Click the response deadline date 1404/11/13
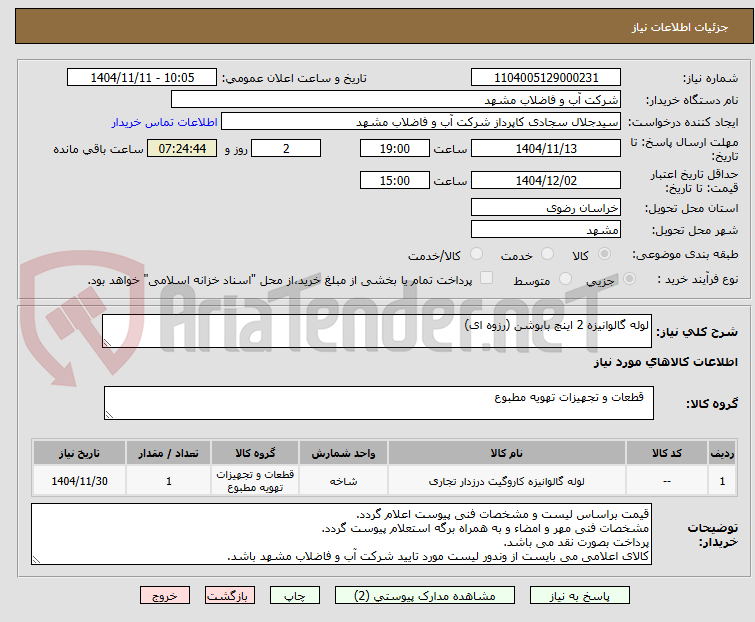The width and height of the screenshot is (755, 622). (x=546, y=148)
